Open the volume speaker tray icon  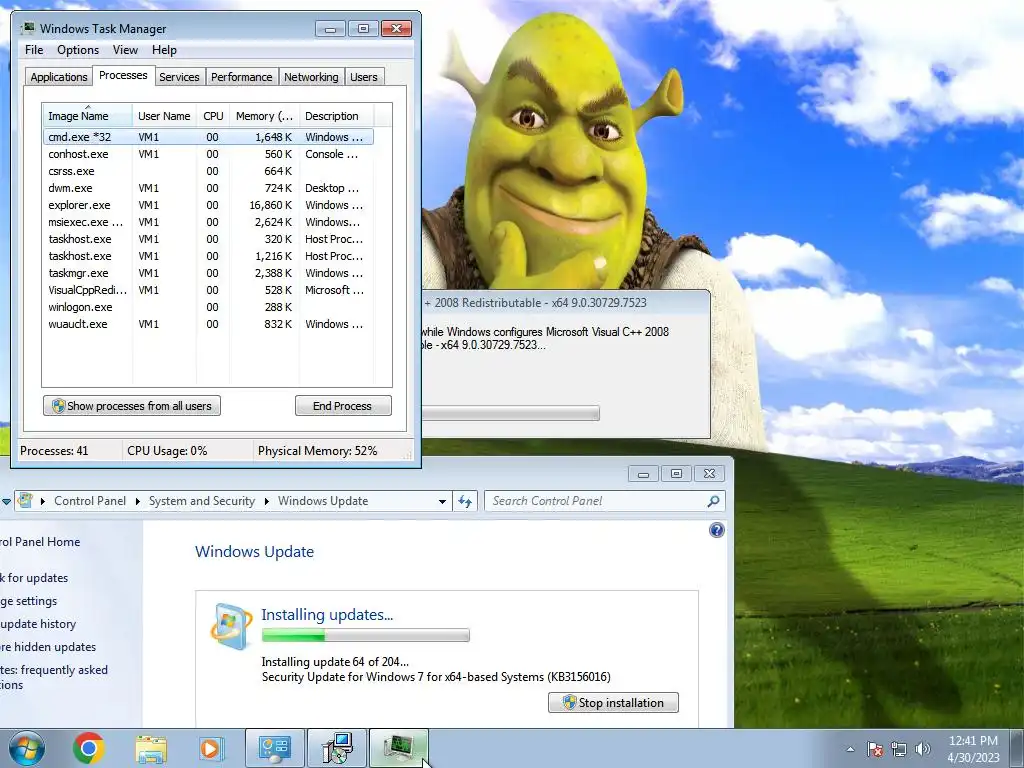click(x=923, y=749)
